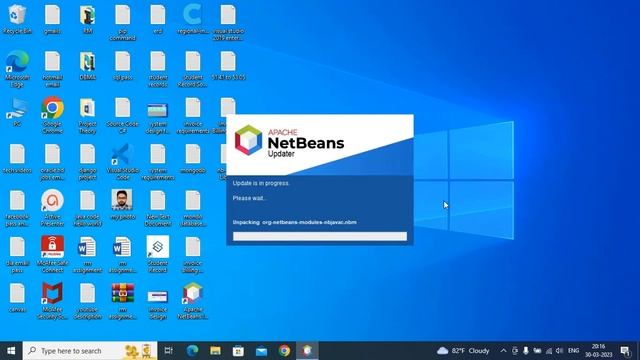Open the network signal tray icon

(x=549, y=351)
